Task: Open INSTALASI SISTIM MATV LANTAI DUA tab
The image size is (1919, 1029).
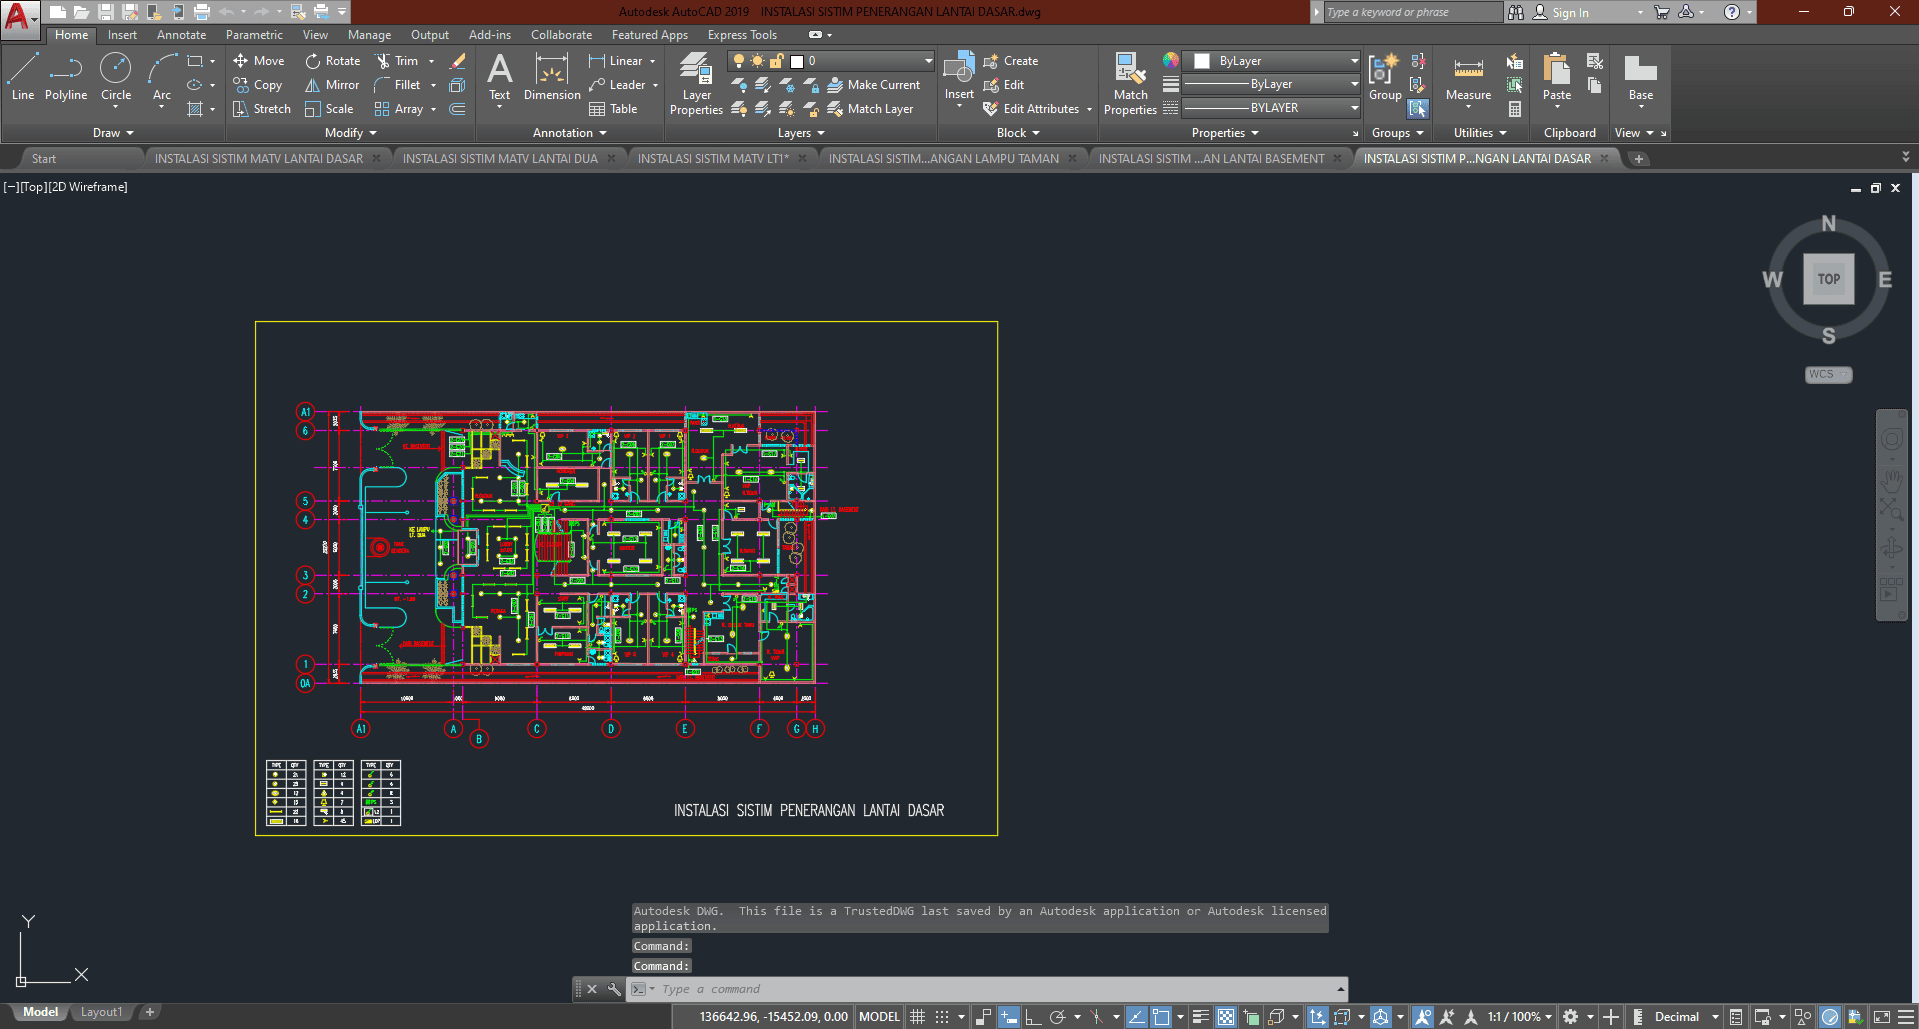Action: click(x=500, y=158)
